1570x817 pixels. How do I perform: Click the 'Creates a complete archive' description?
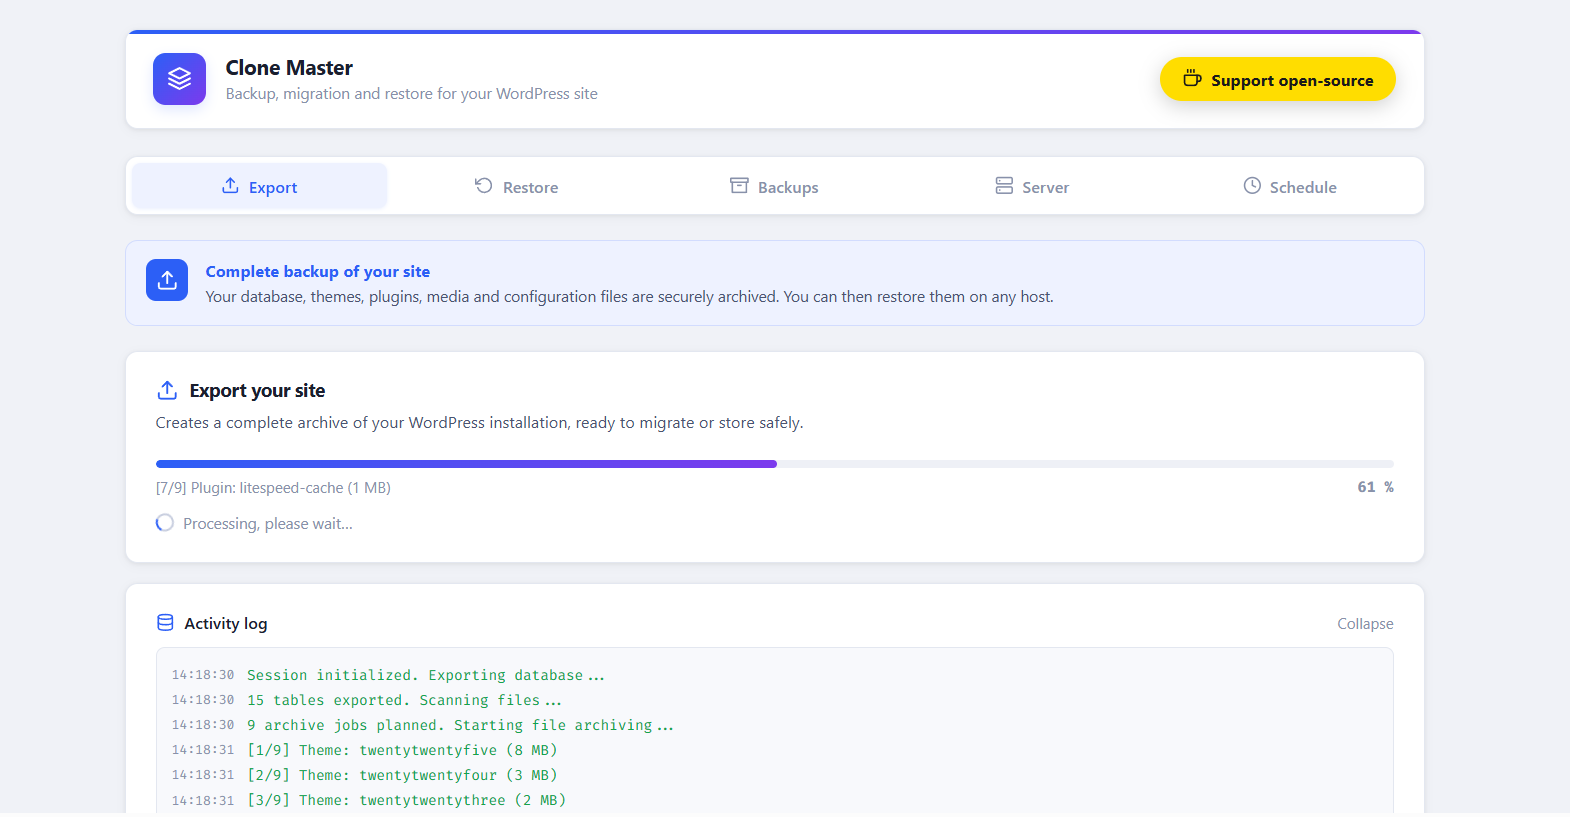tap(480, 423)
